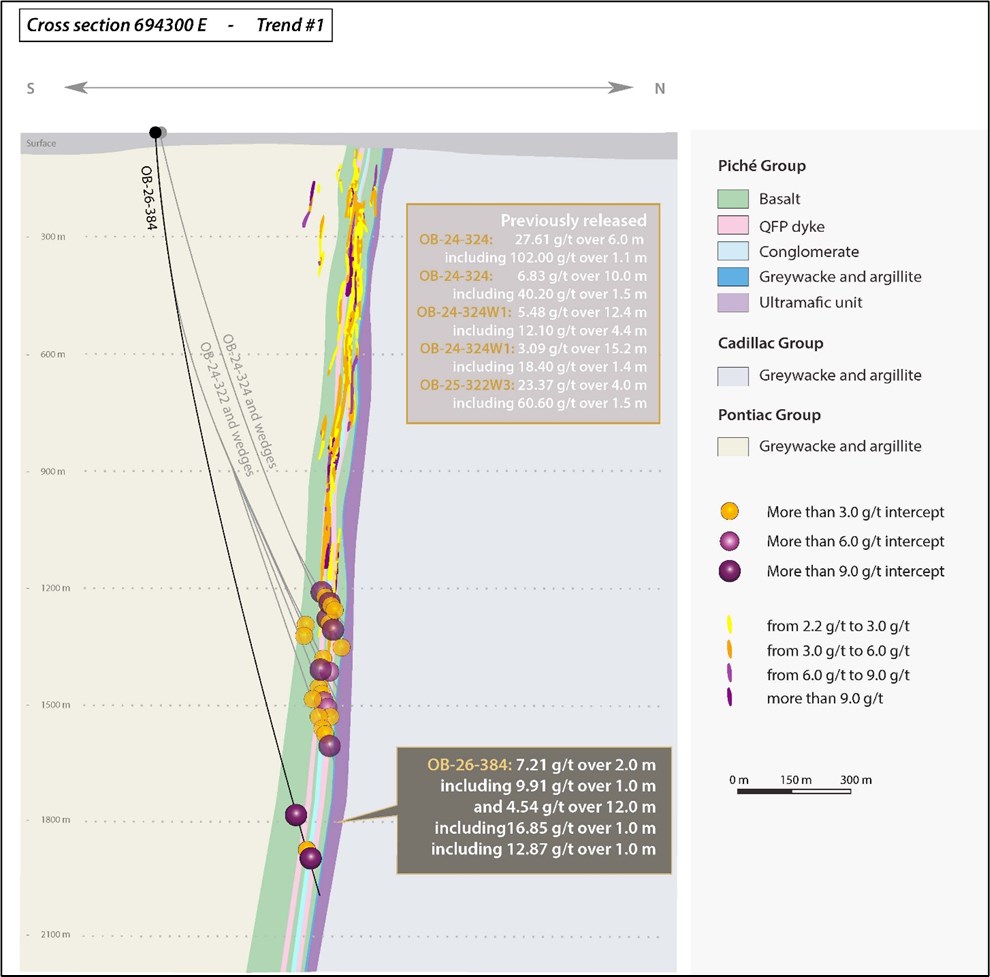Click the dark purple 'more than 9.0 g/t' legend streak
This screenshot has width=990, height=977.
732,698
